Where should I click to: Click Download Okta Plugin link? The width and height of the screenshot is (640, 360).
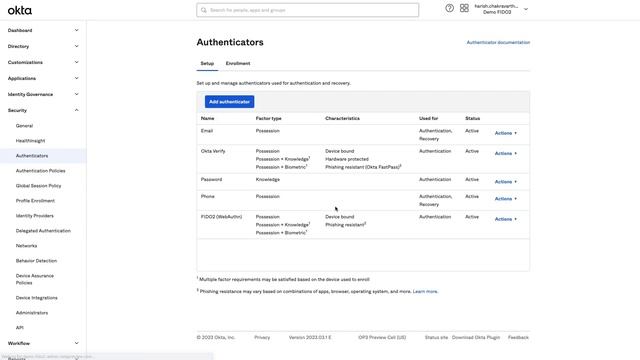pos(476,338)
